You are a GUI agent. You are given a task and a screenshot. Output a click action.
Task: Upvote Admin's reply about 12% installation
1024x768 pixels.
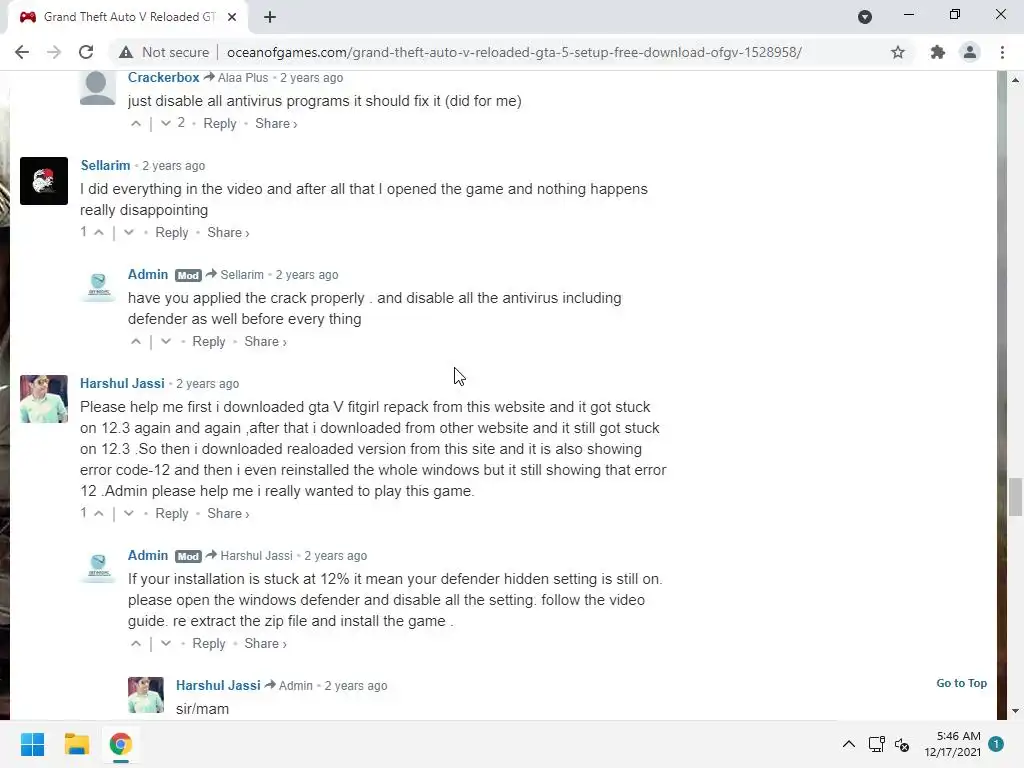136,643
